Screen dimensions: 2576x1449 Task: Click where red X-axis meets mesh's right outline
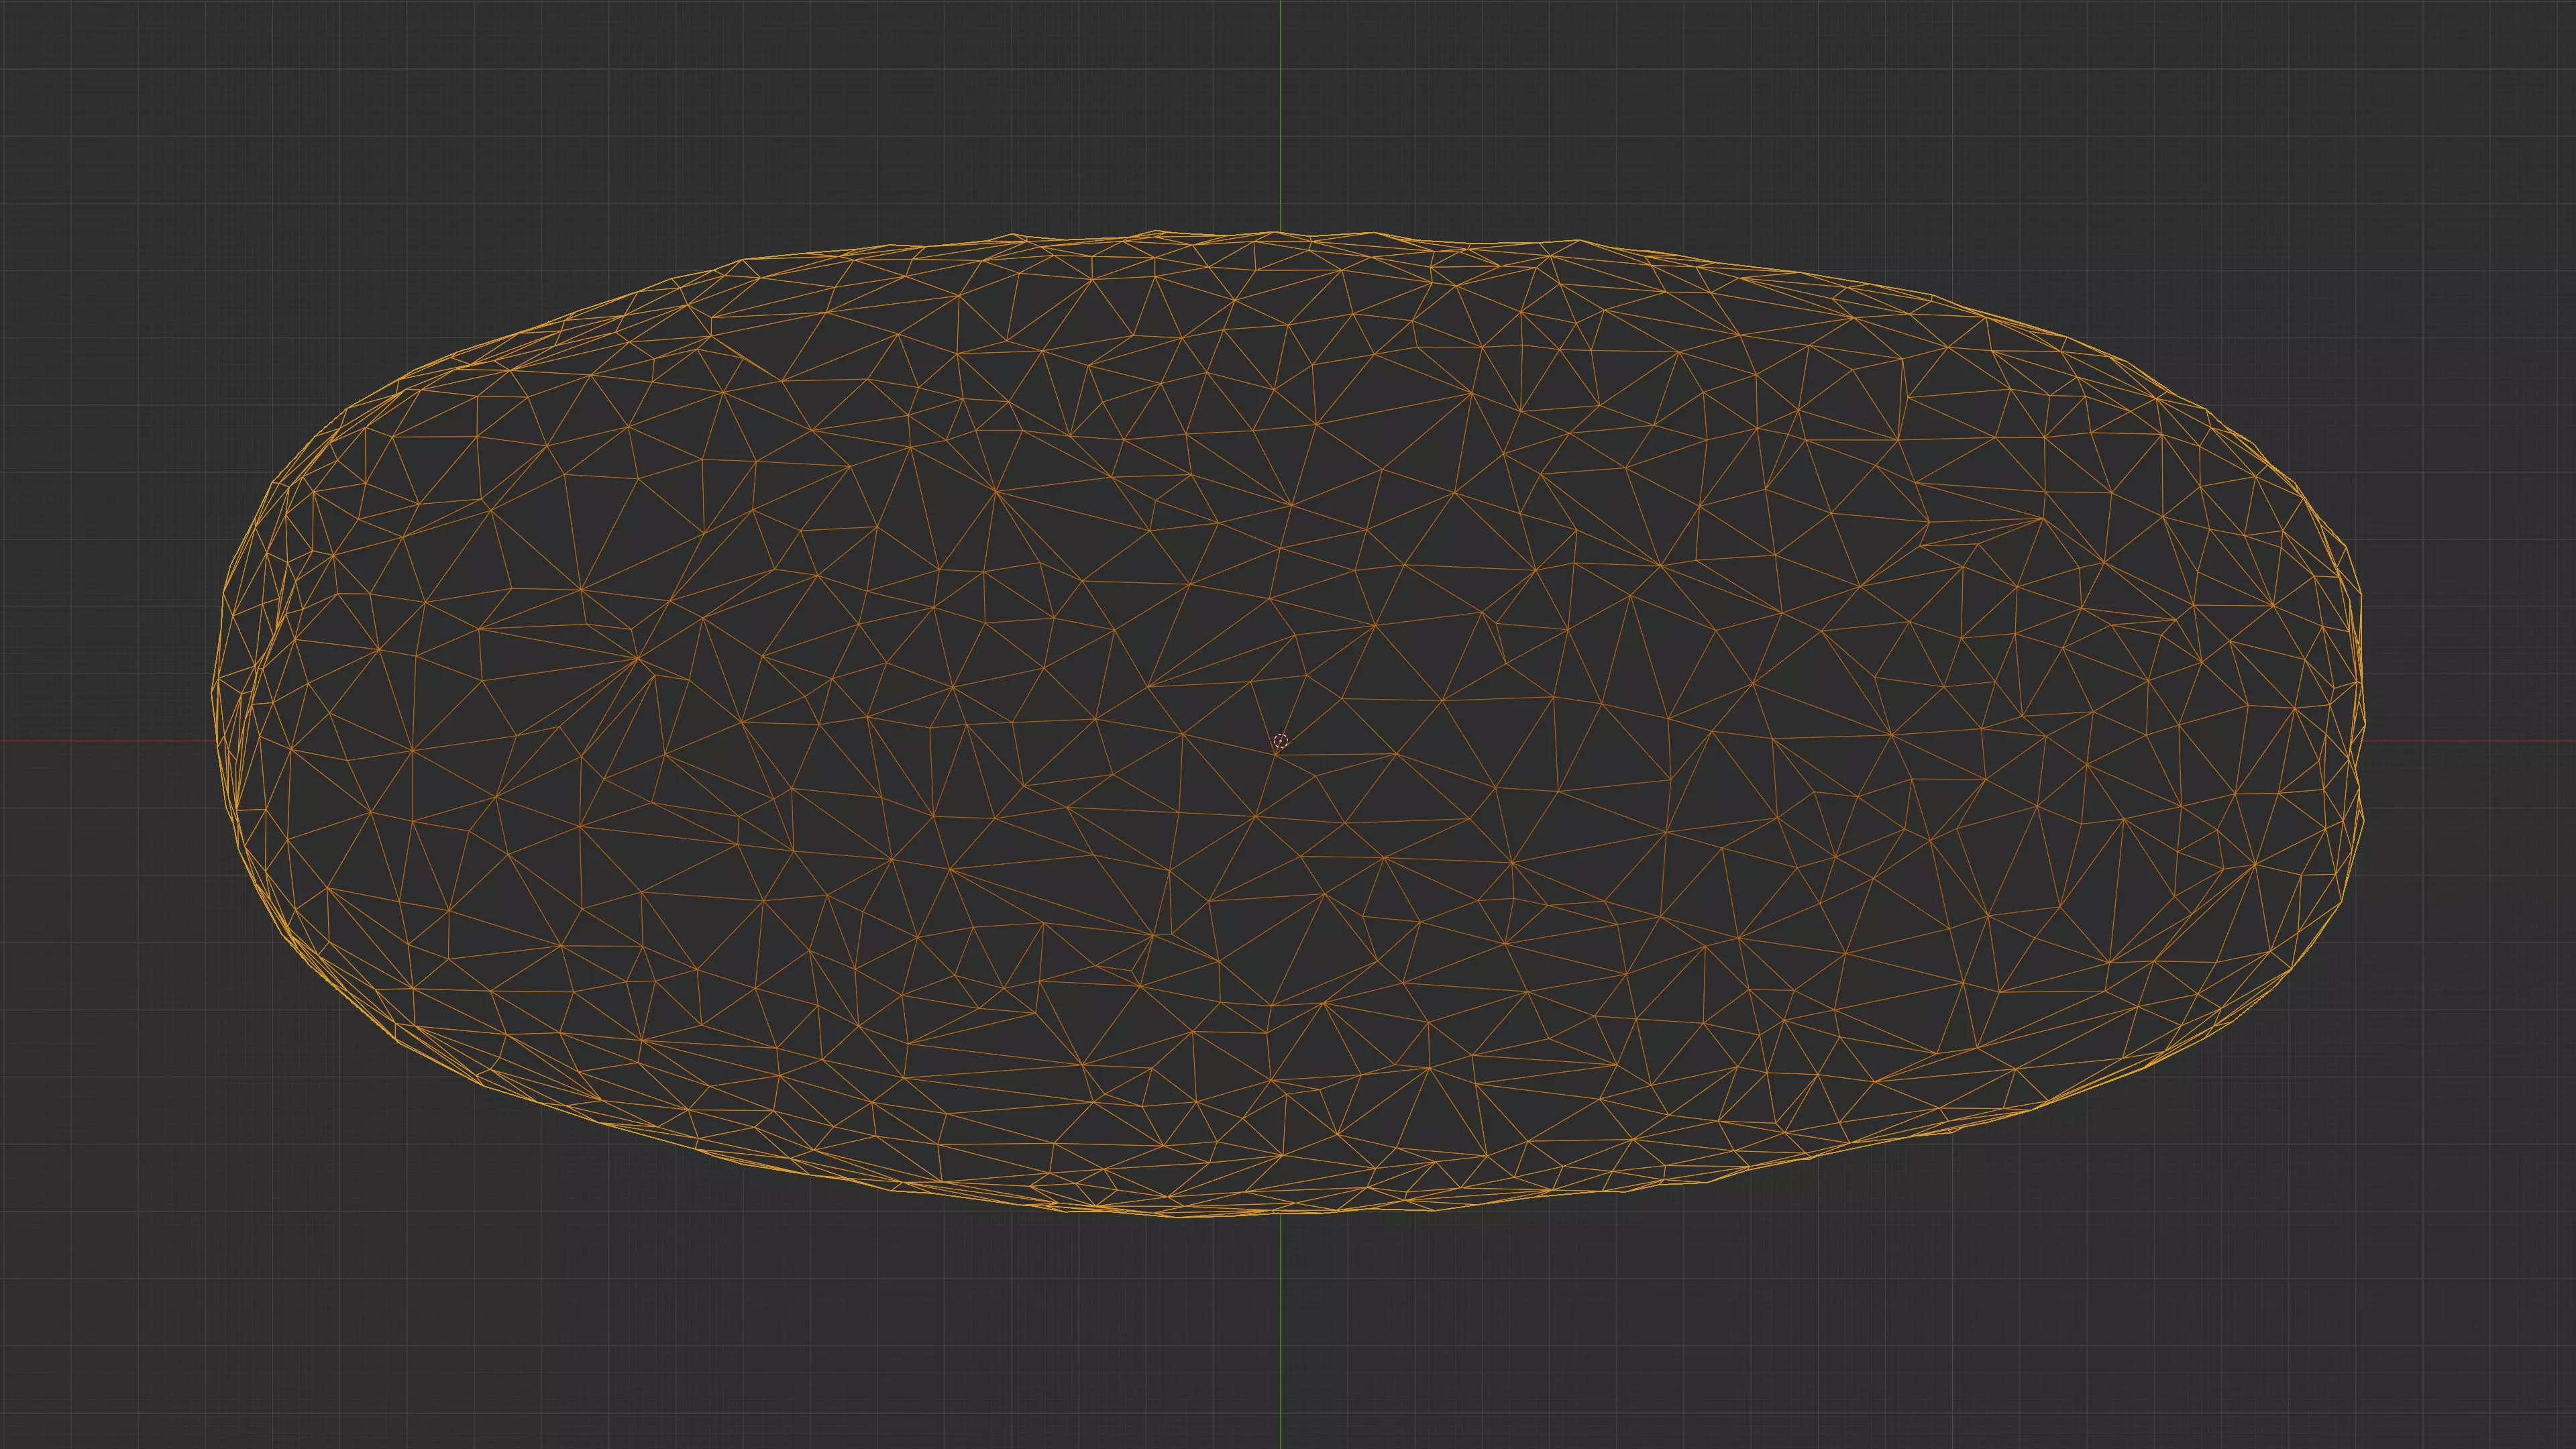[2362, 741]
